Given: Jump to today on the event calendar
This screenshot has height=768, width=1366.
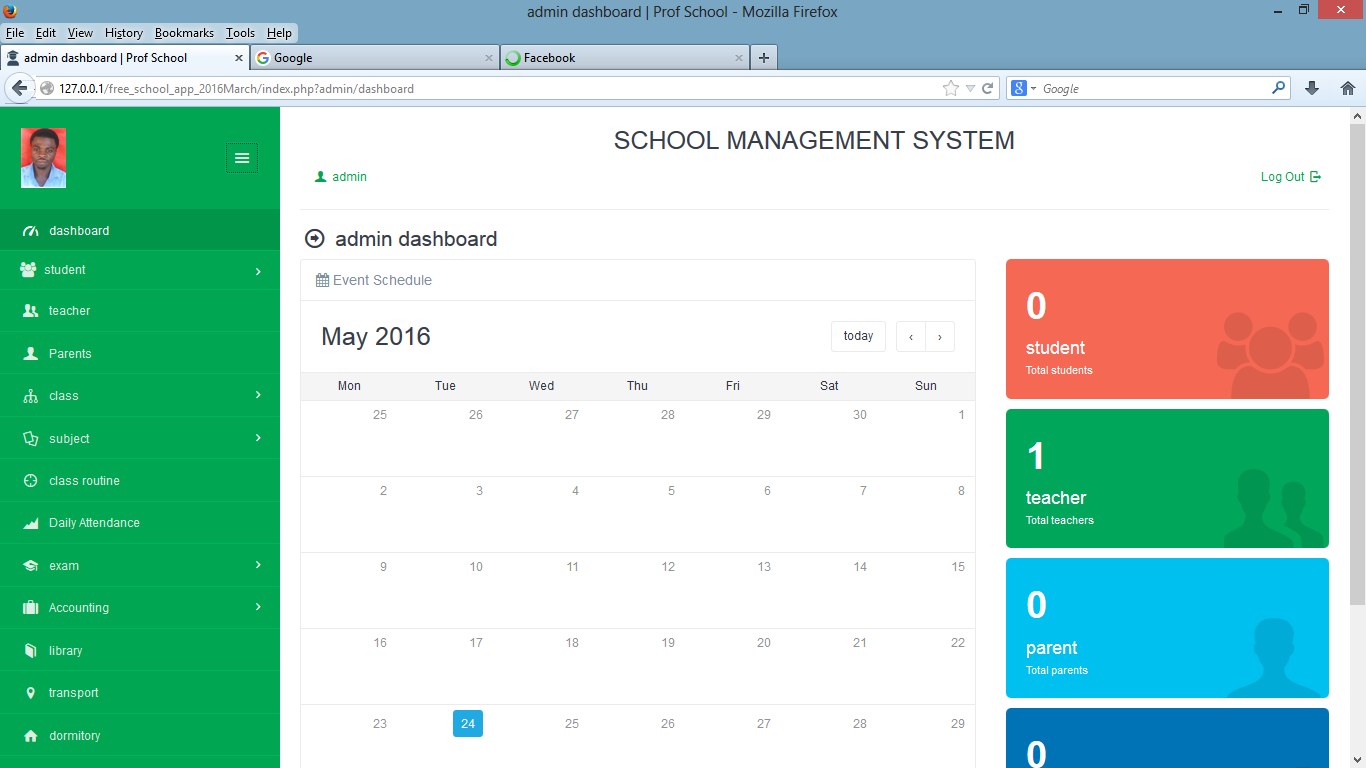Looking at the screenshot, I should [857, 336].
